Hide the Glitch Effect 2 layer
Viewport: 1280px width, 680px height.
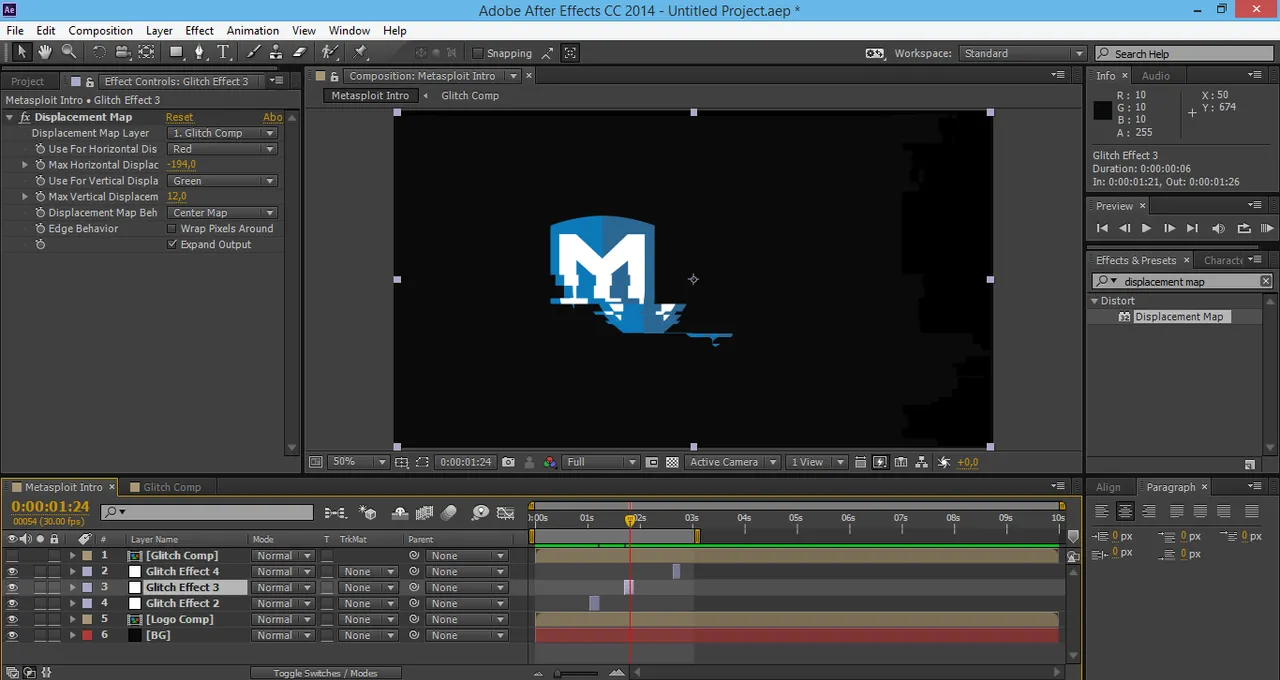pyautogui.click(x=12, y=603)
